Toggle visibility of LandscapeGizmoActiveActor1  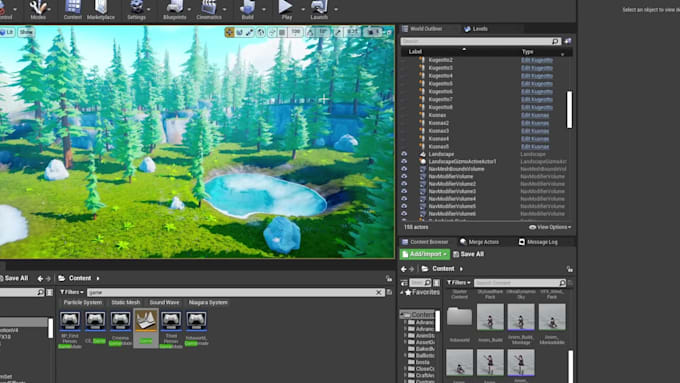pyautogui.click(x=404, y=161)
